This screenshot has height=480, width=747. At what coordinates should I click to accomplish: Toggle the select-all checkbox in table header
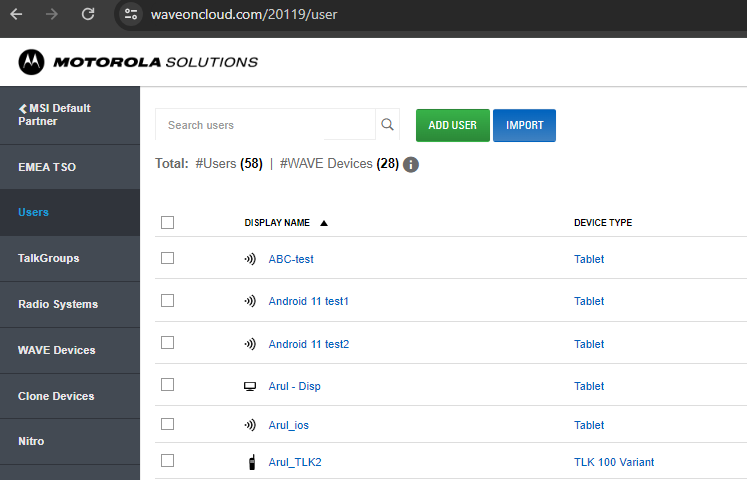click(x=167, y=222)
